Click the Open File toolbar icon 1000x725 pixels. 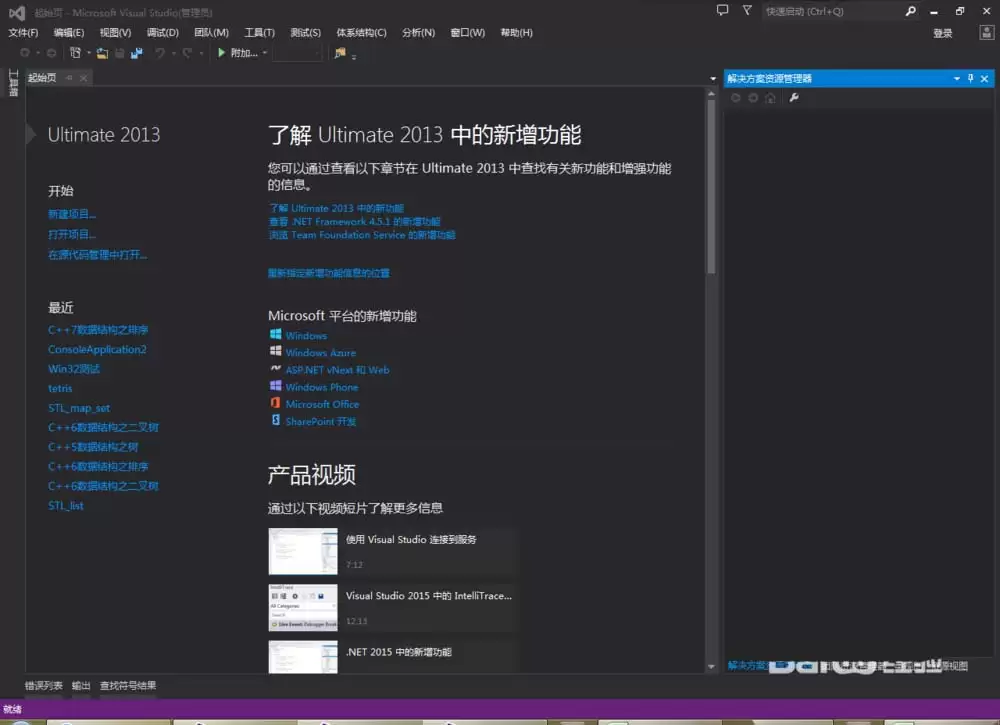pyautogui.click(x=103, y=53)
